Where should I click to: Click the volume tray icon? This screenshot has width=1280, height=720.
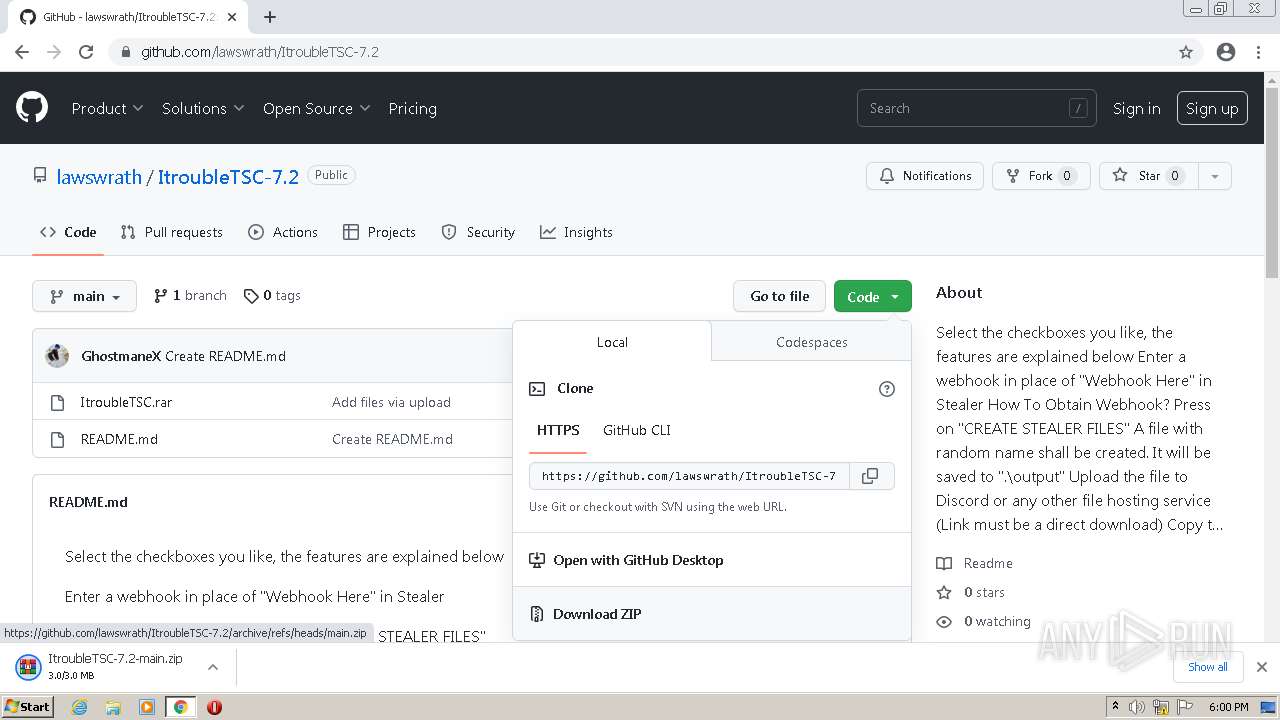tap(1137, 707)
